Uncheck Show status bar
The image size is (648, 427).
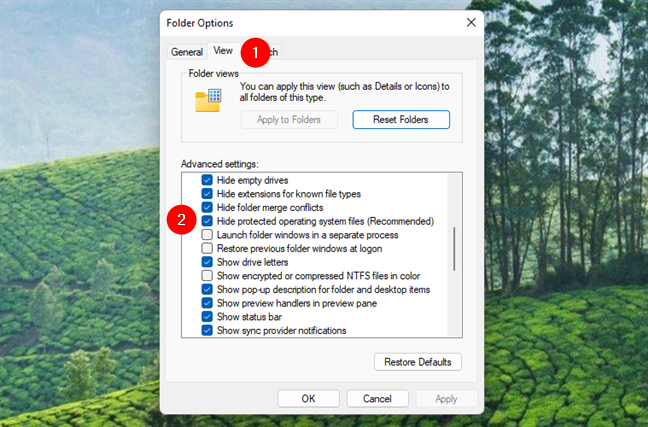(207, 317)
